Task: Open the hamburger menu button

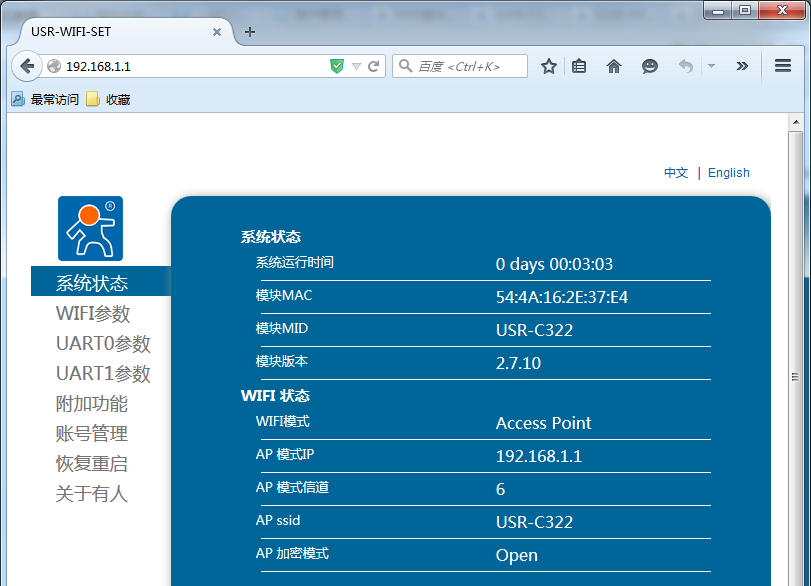Action: click(783, 66)
